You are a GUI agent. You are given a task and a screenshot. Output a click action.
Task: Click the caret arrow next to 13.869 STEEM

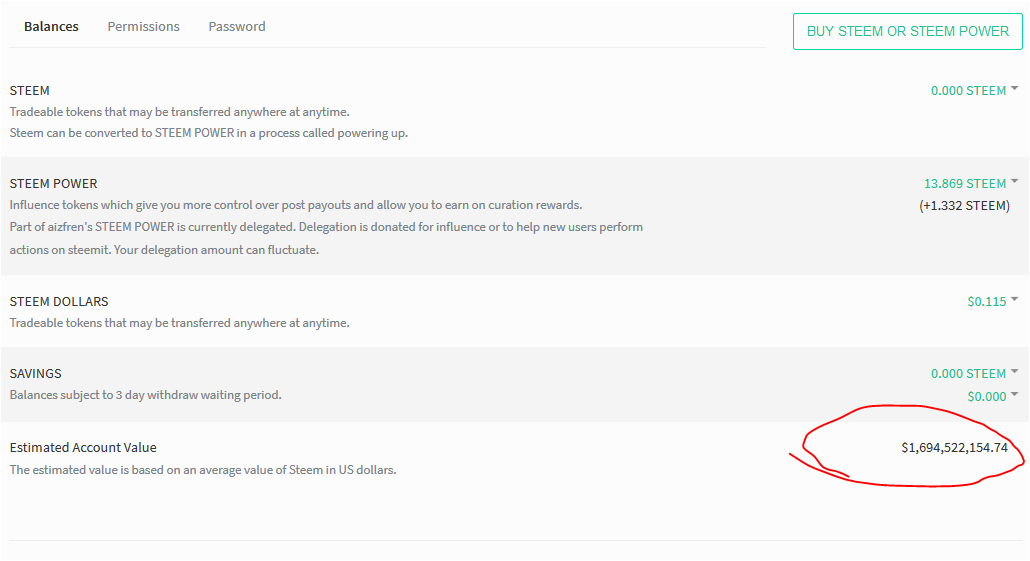(1015, 182)
